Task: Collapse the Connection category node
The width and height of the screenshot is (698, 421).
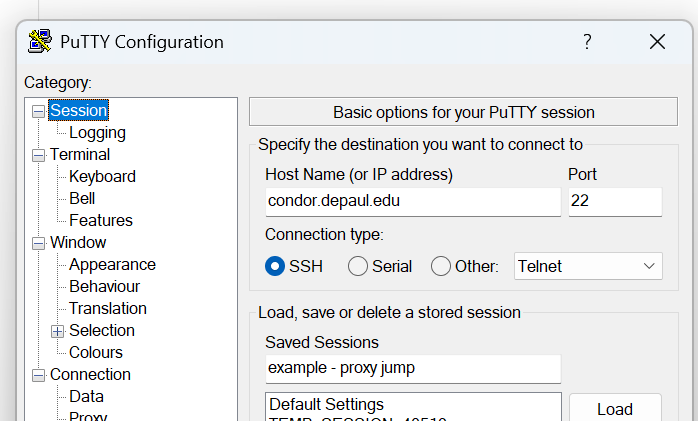Action: tap(39, 375)
